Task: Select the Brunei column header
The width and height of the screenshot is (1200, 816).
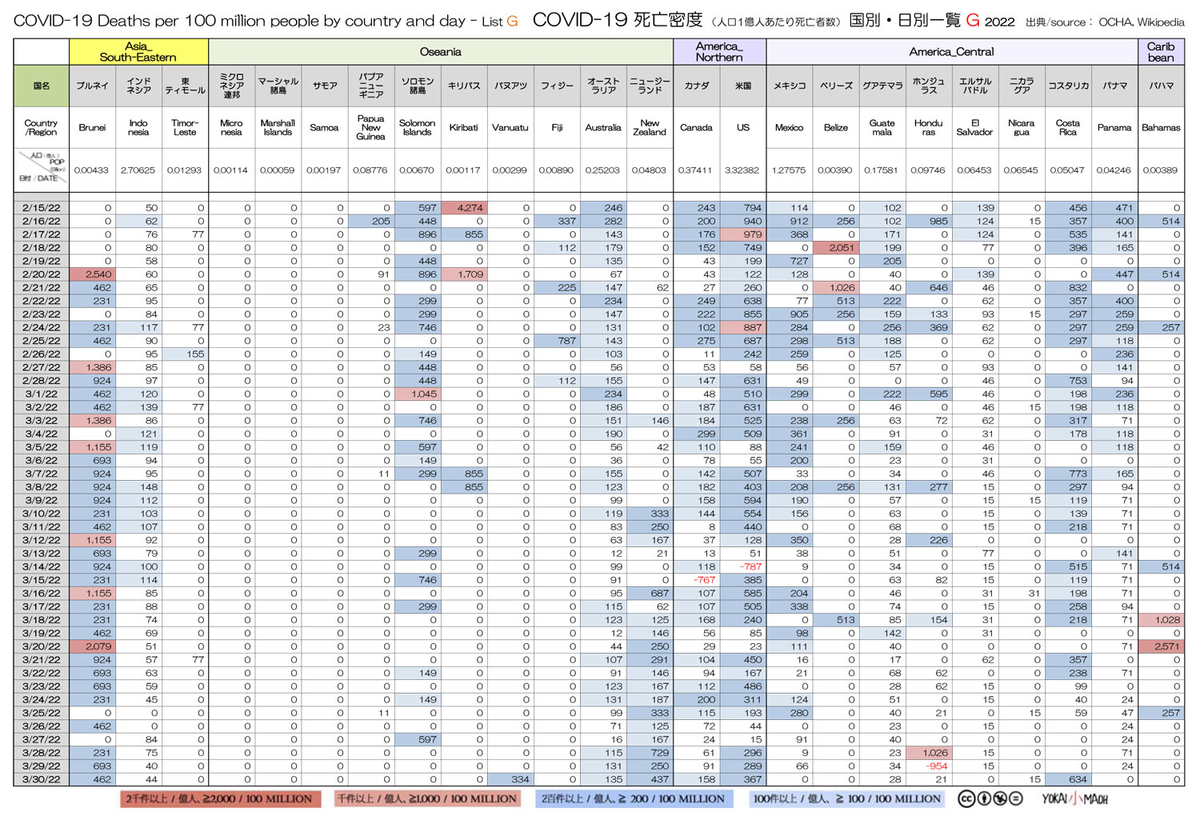Action: 92,128
